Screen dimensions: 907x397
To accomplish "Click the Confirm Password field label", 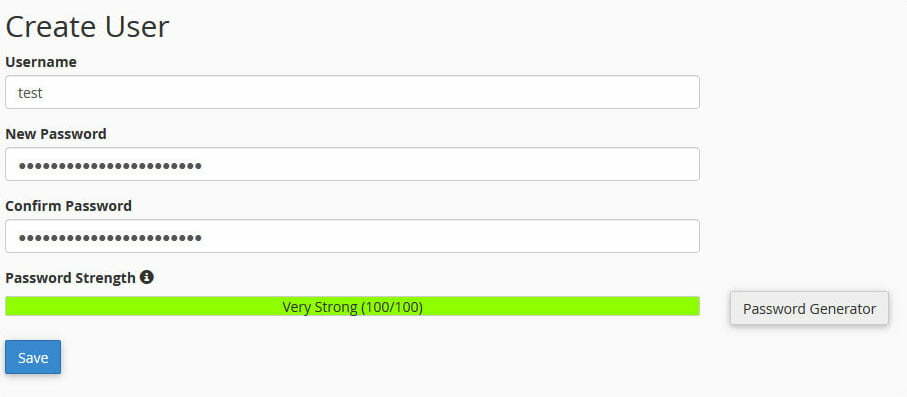I will [x=68, y=205].
